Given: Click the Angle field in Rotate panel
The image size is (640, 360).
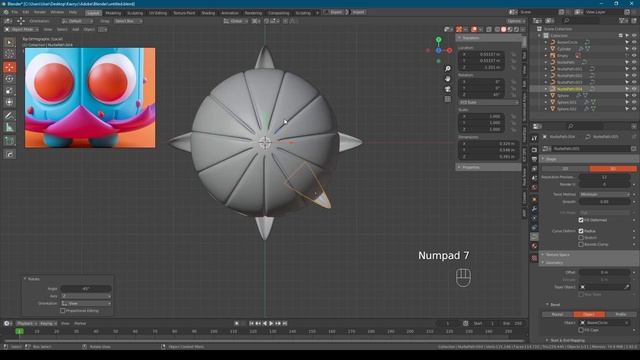Looking at the screenshot, I should click(86, 289).
